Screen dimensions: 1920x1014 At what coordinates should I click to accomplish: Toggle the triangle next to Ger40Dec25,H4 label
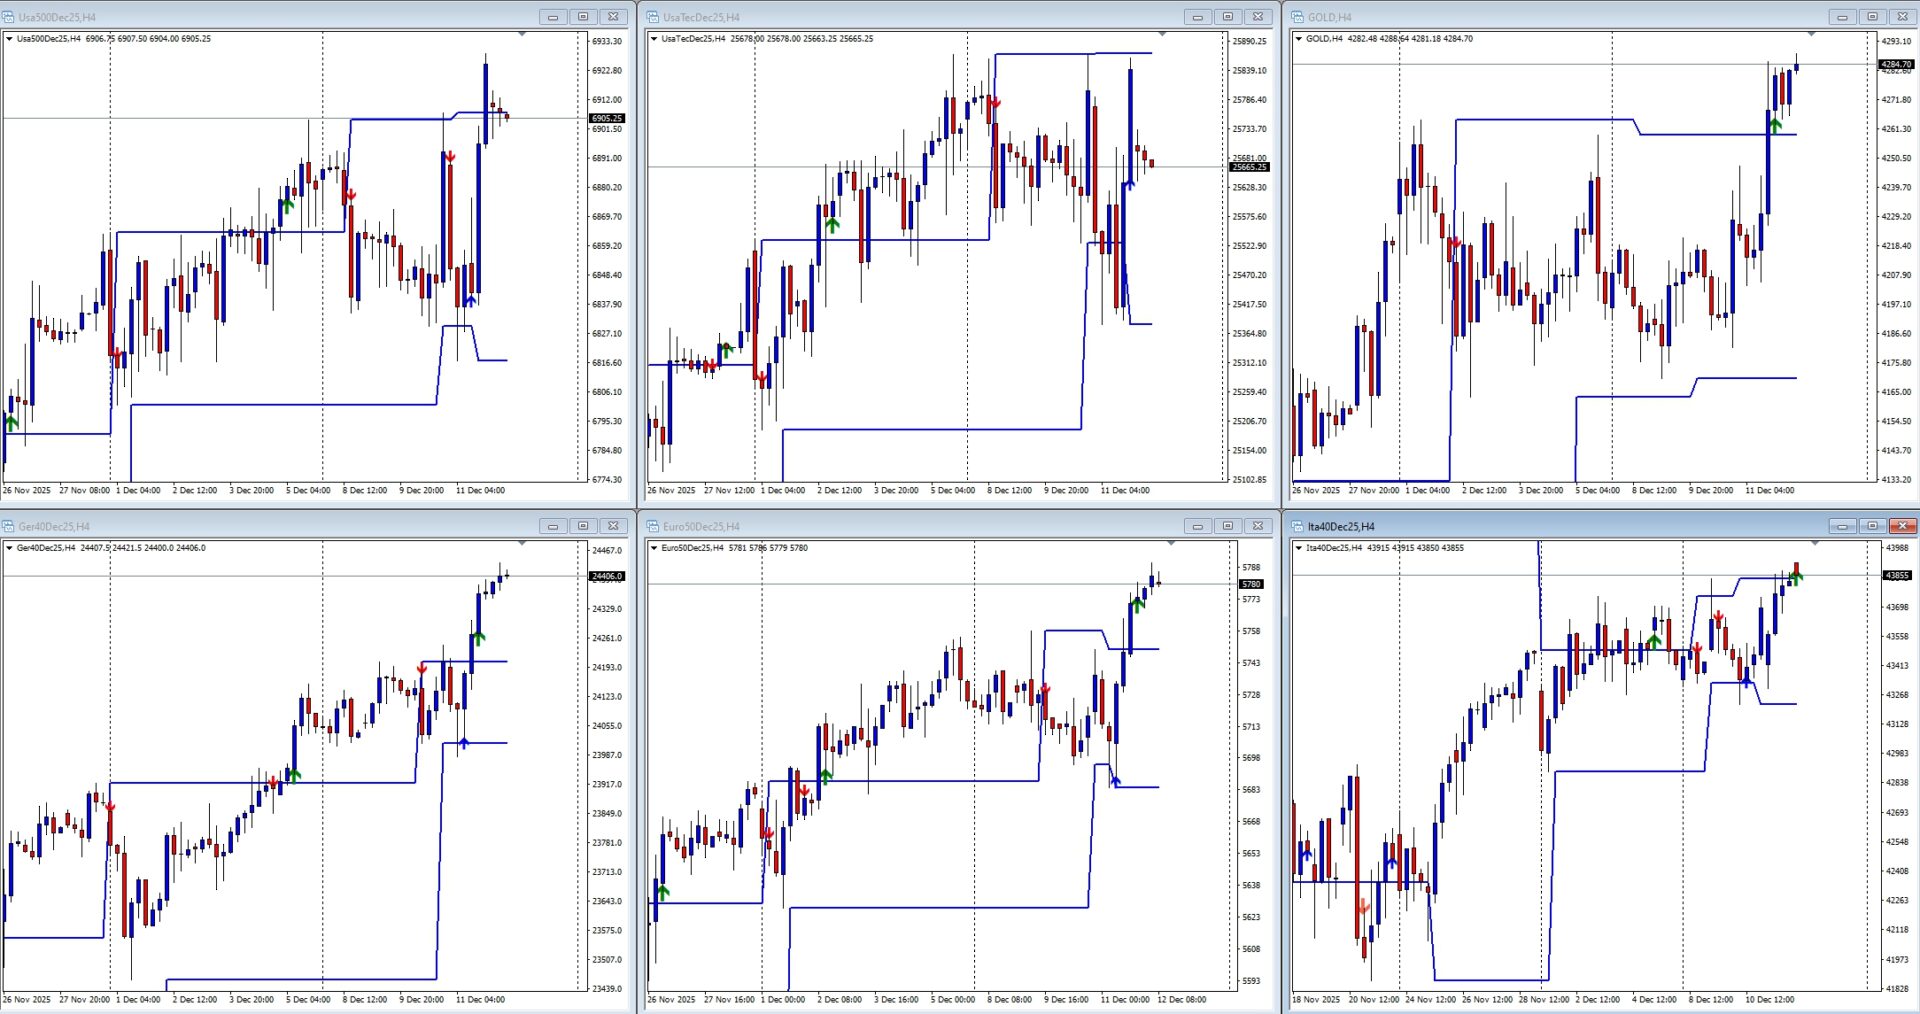tap(10, 548)
